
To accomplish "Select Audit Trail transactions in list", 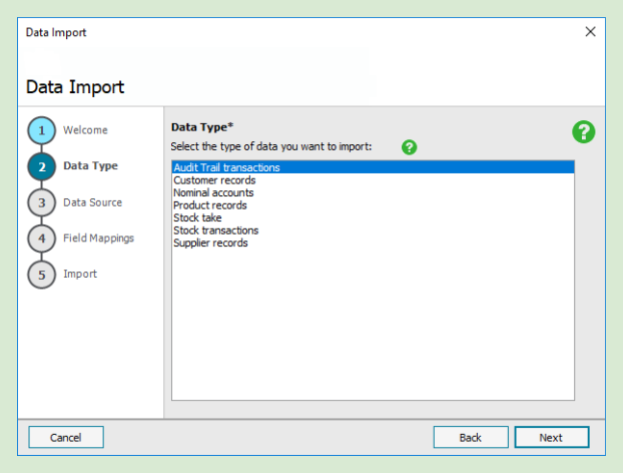I will click(x=226, y=168).
